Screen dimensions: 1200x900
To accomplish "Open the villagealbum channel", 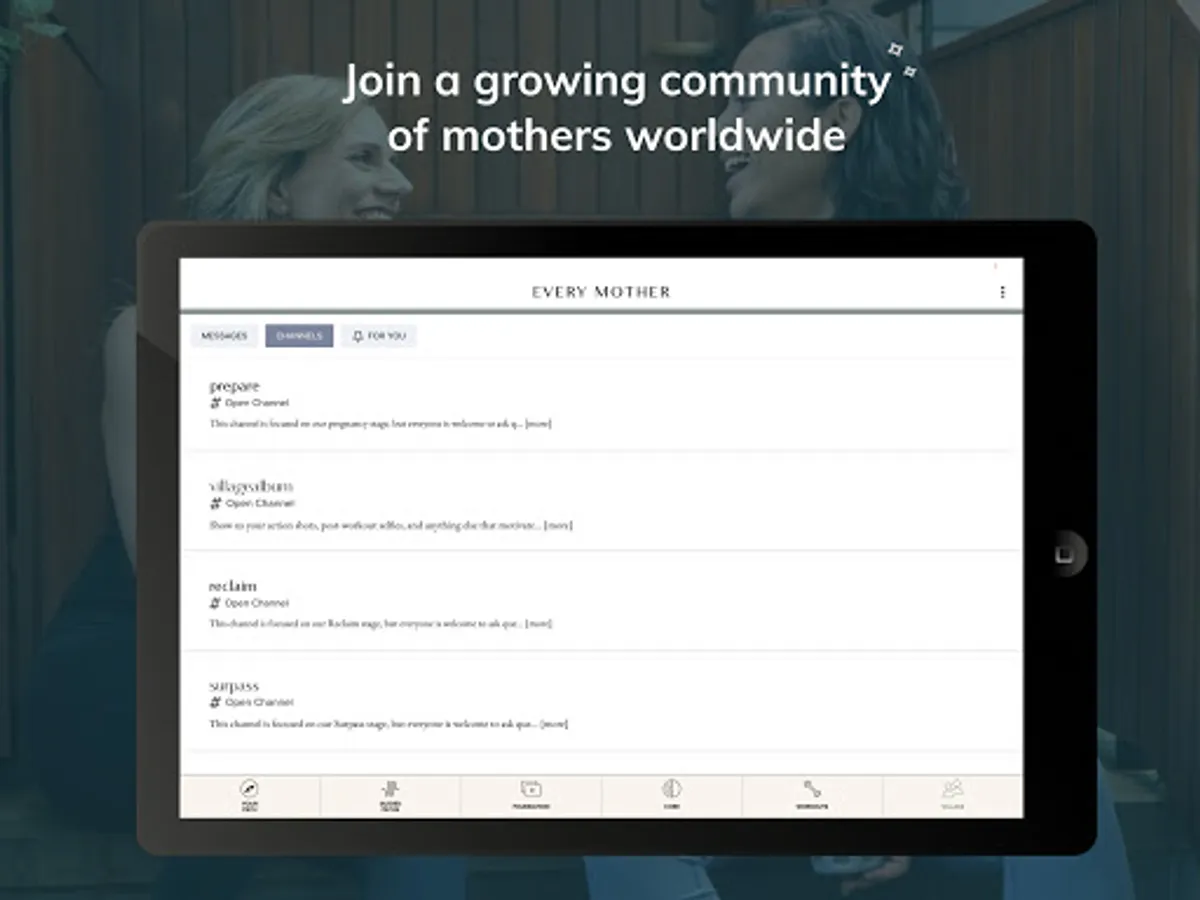I will coord(601,503).
